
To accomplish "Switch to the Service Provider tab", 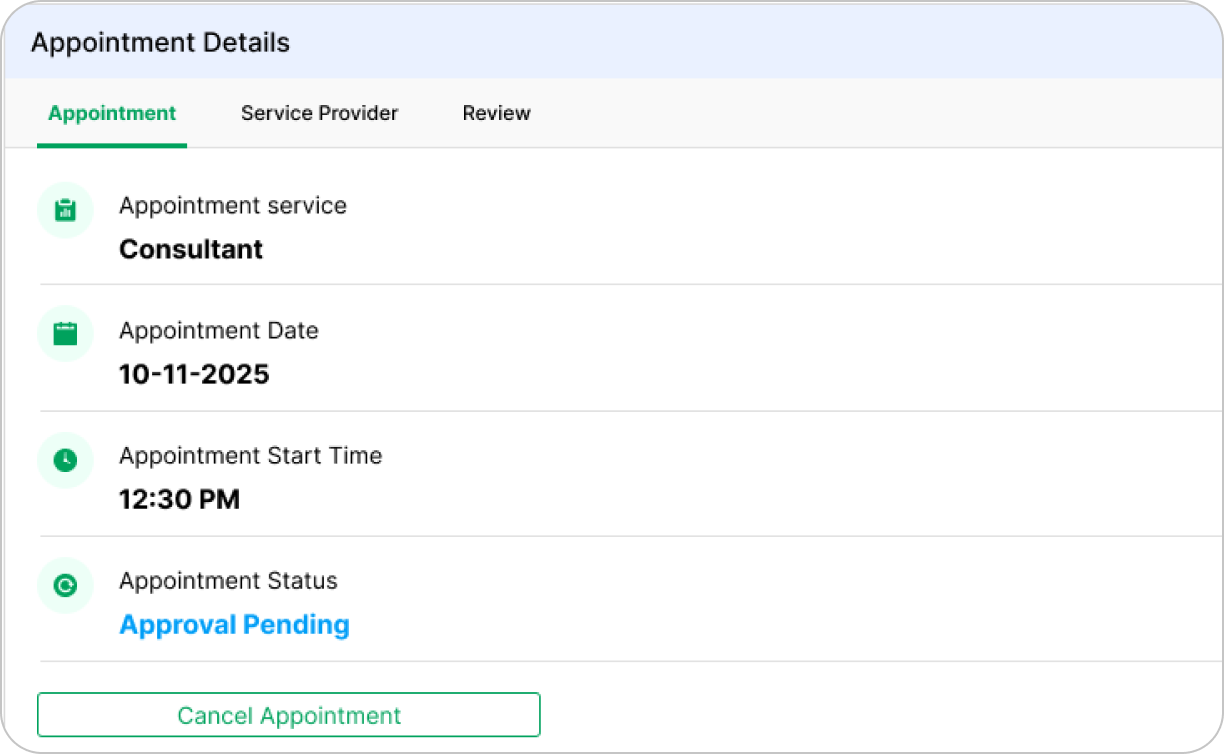I will click(319, 113).
